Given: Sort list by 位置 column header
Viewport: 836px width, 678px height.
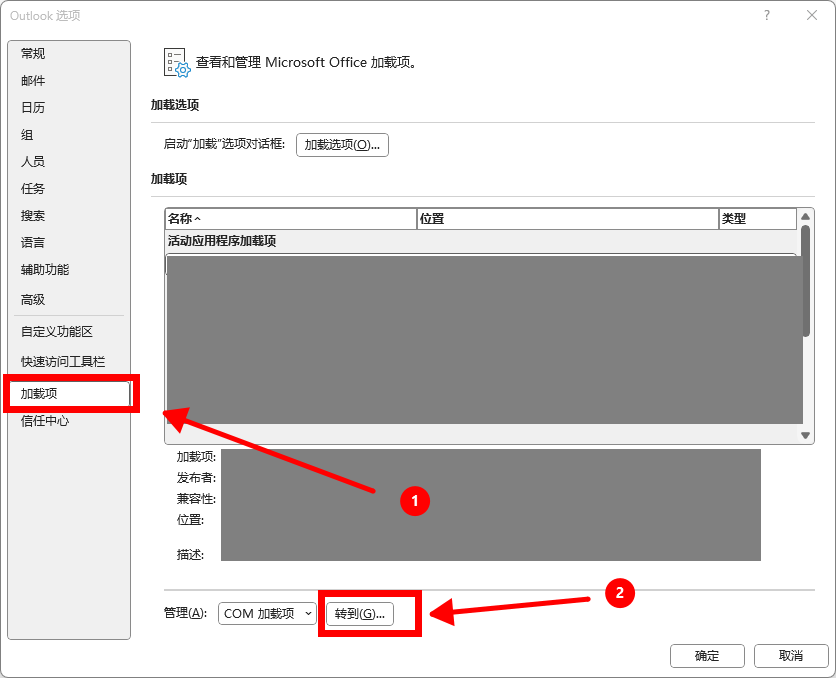Looking at the screenshot, I should click(567, 219).
